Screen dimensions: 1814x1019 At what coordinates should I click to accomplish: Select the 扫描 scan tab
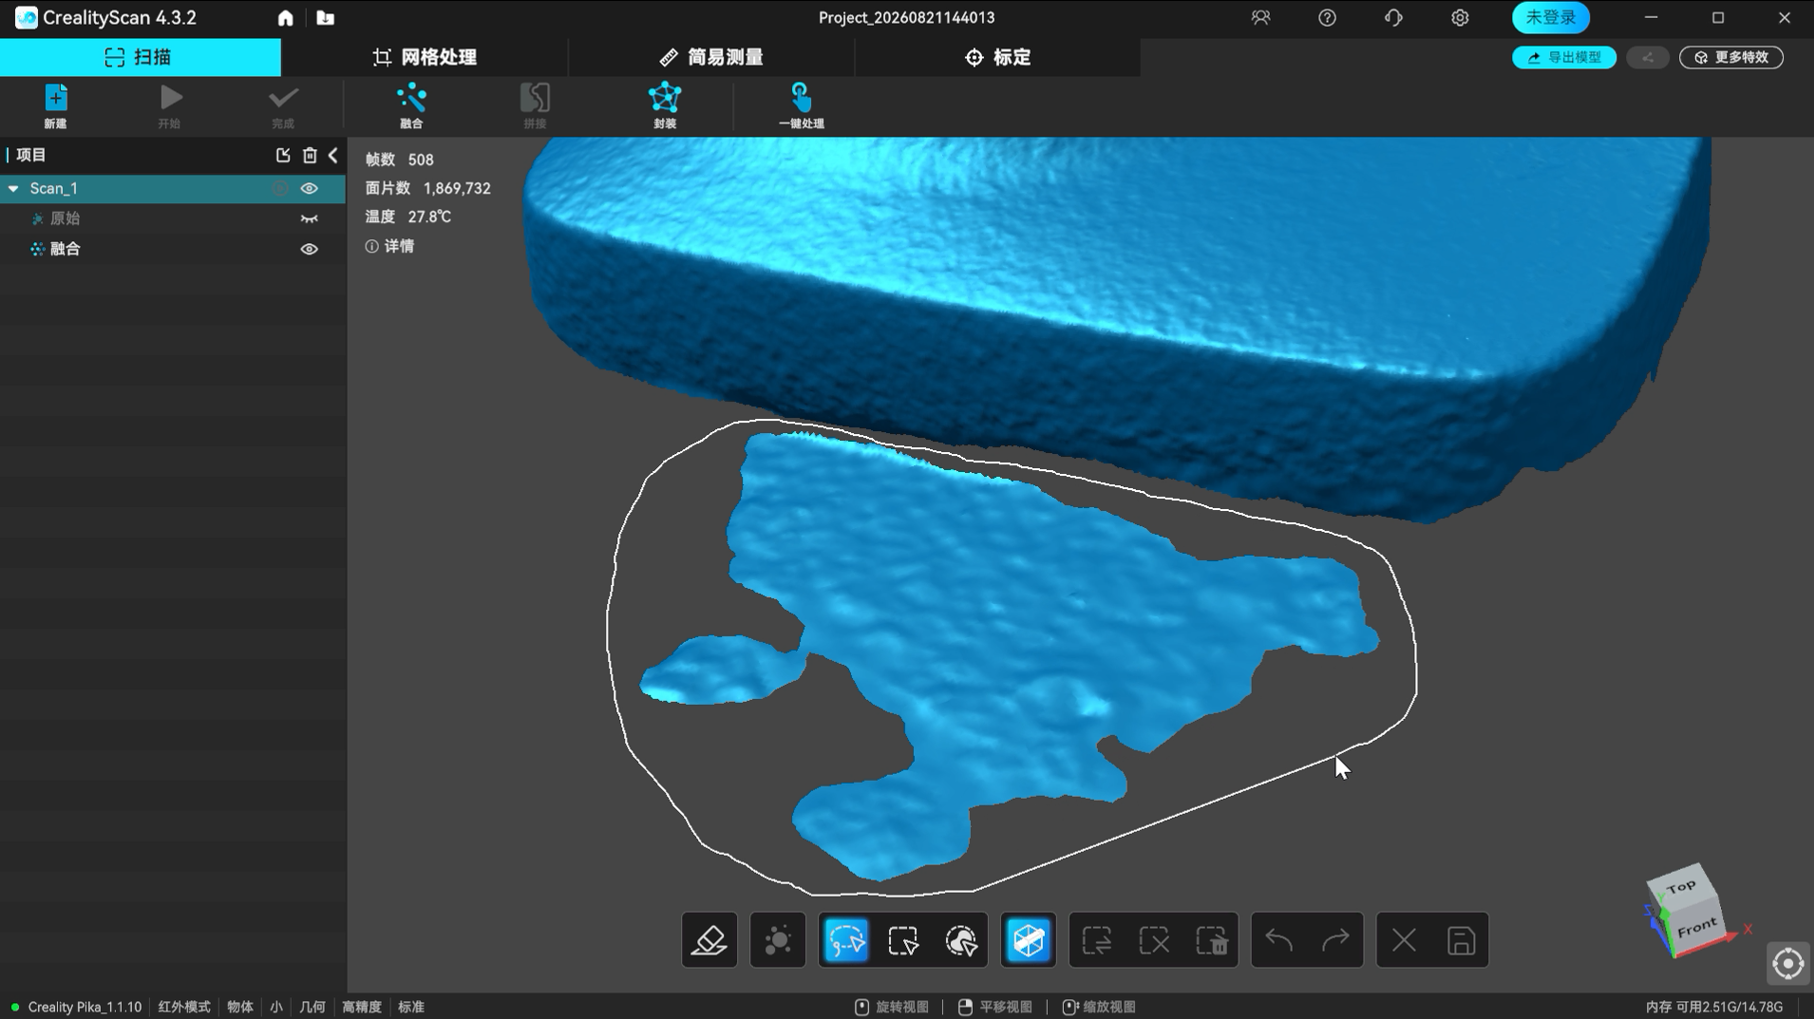[x=140, y=57]
